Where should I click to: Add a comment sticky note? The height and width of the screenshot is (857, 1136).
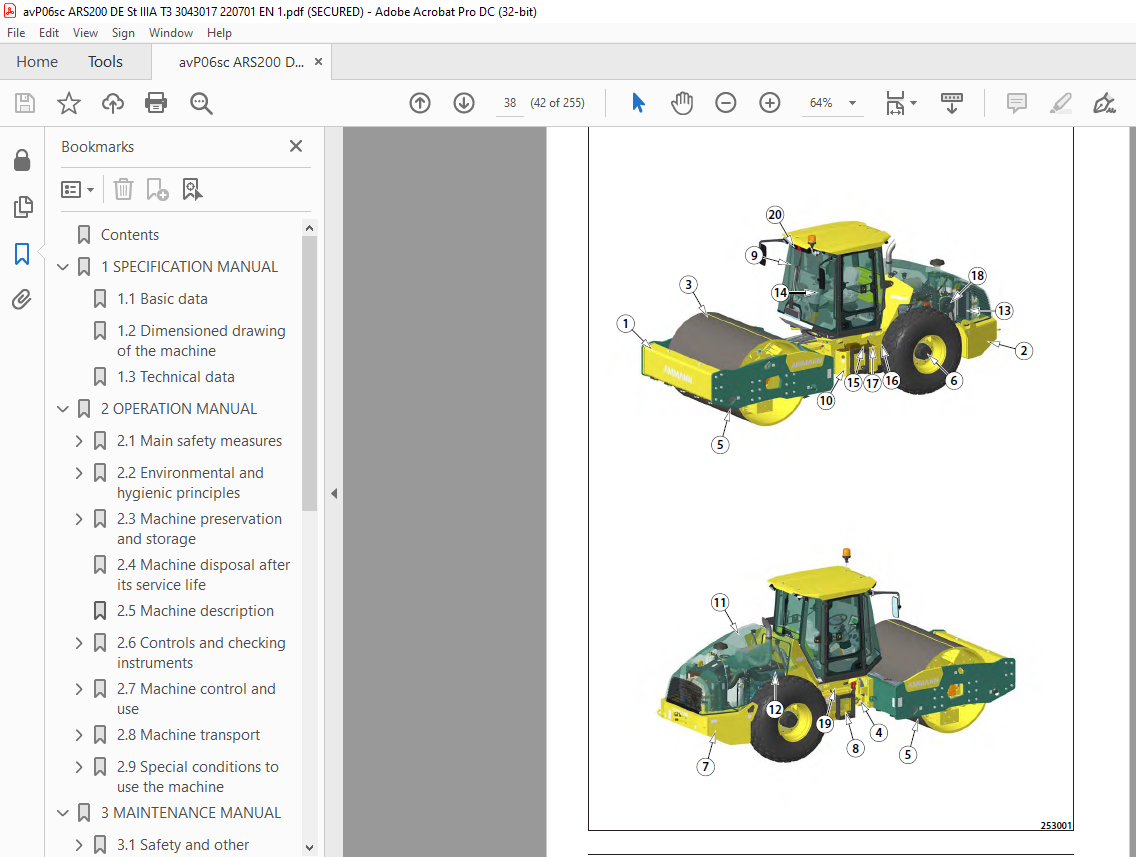point(1016,103)
